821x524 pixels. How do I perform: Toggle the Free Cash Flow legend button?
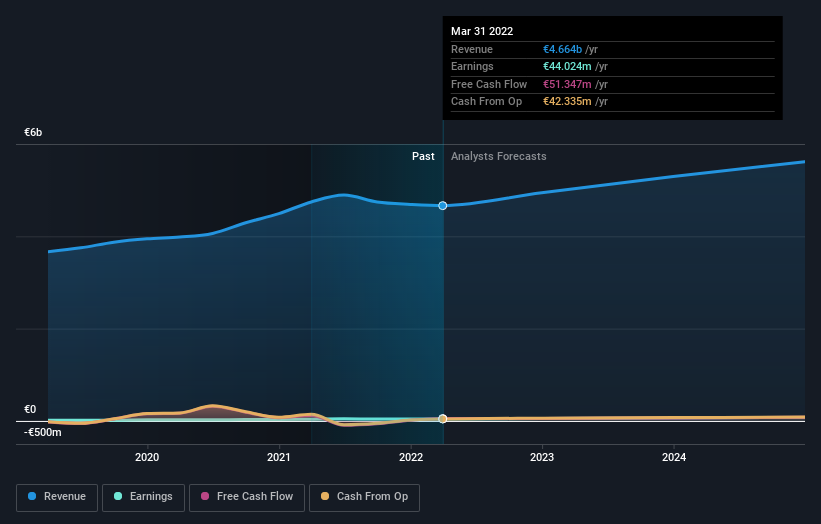pos(247,497)
